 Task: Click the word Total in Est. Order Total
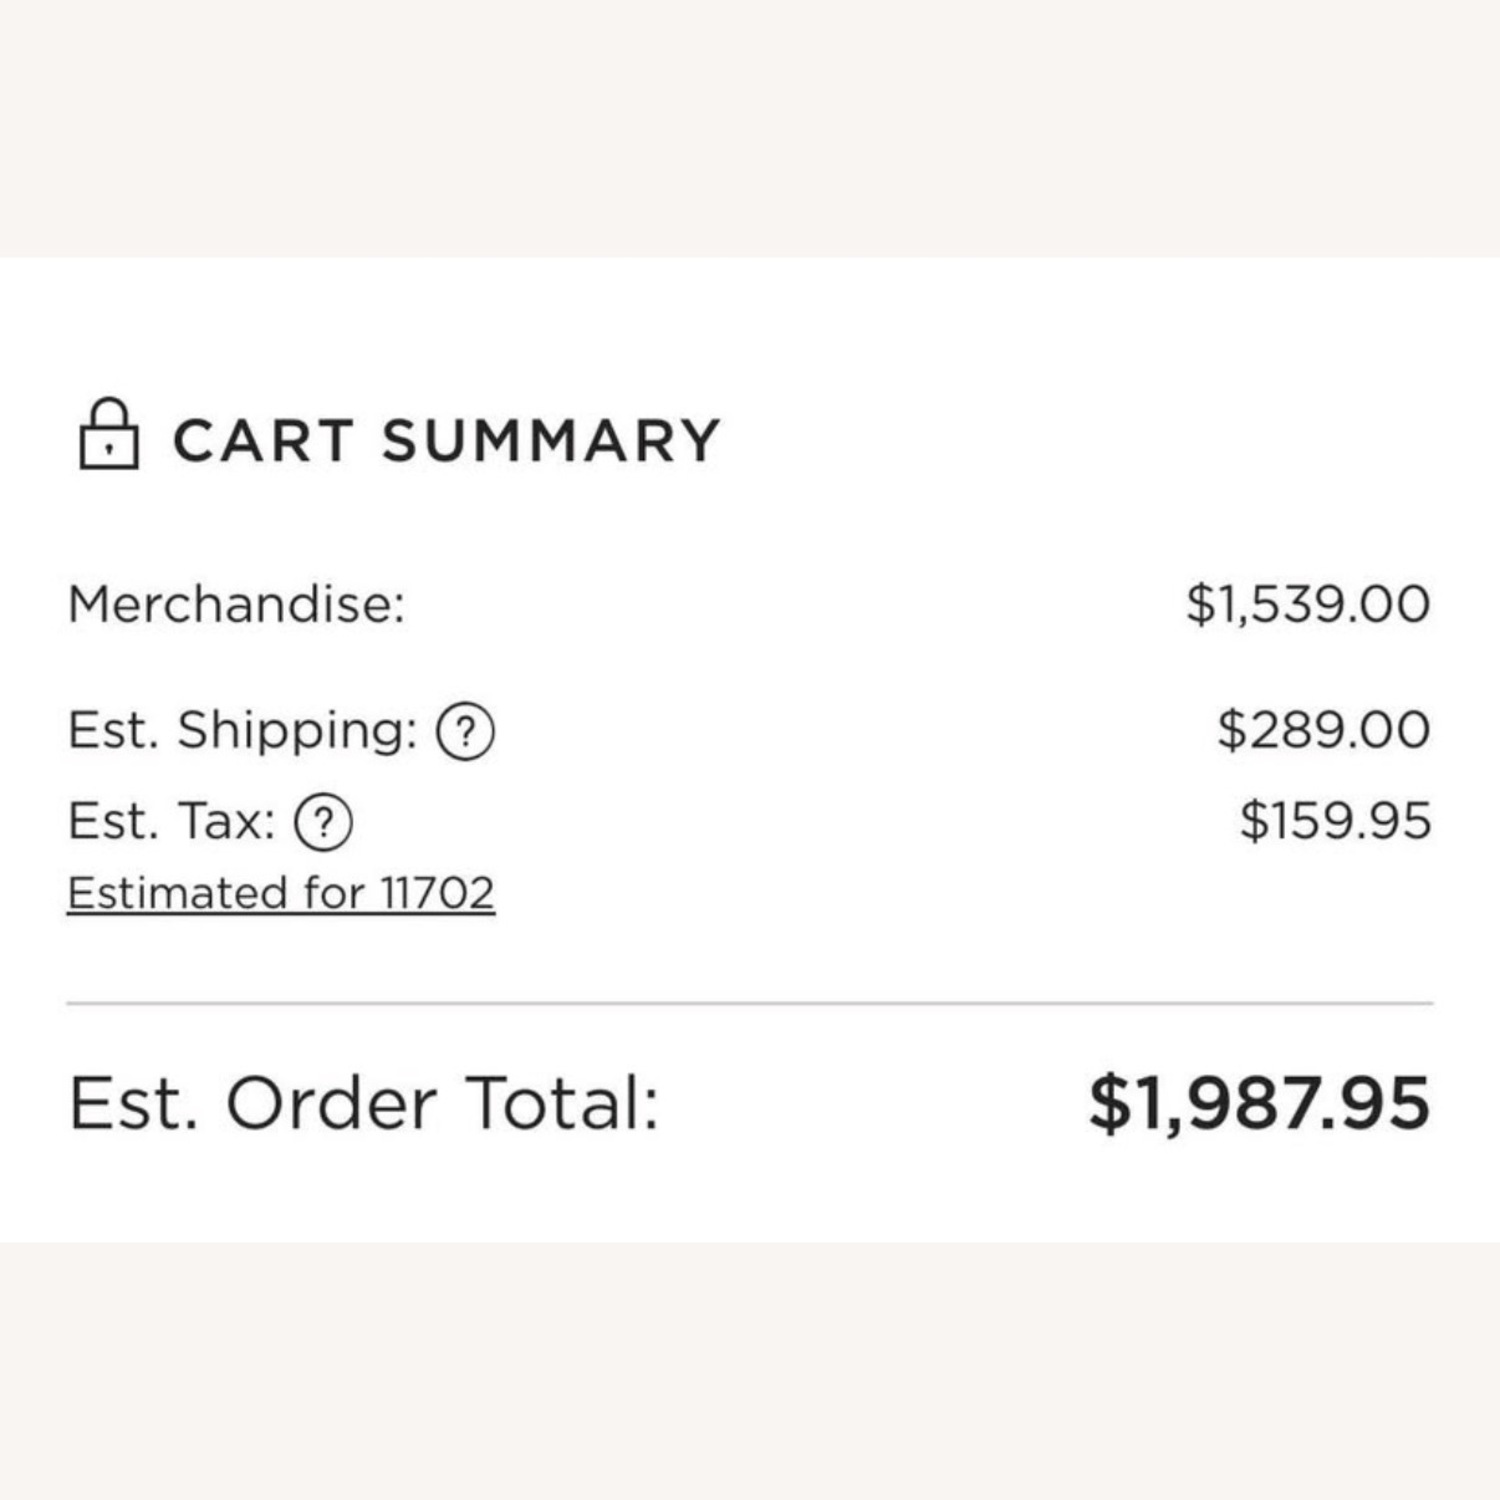pos(563,1104)
